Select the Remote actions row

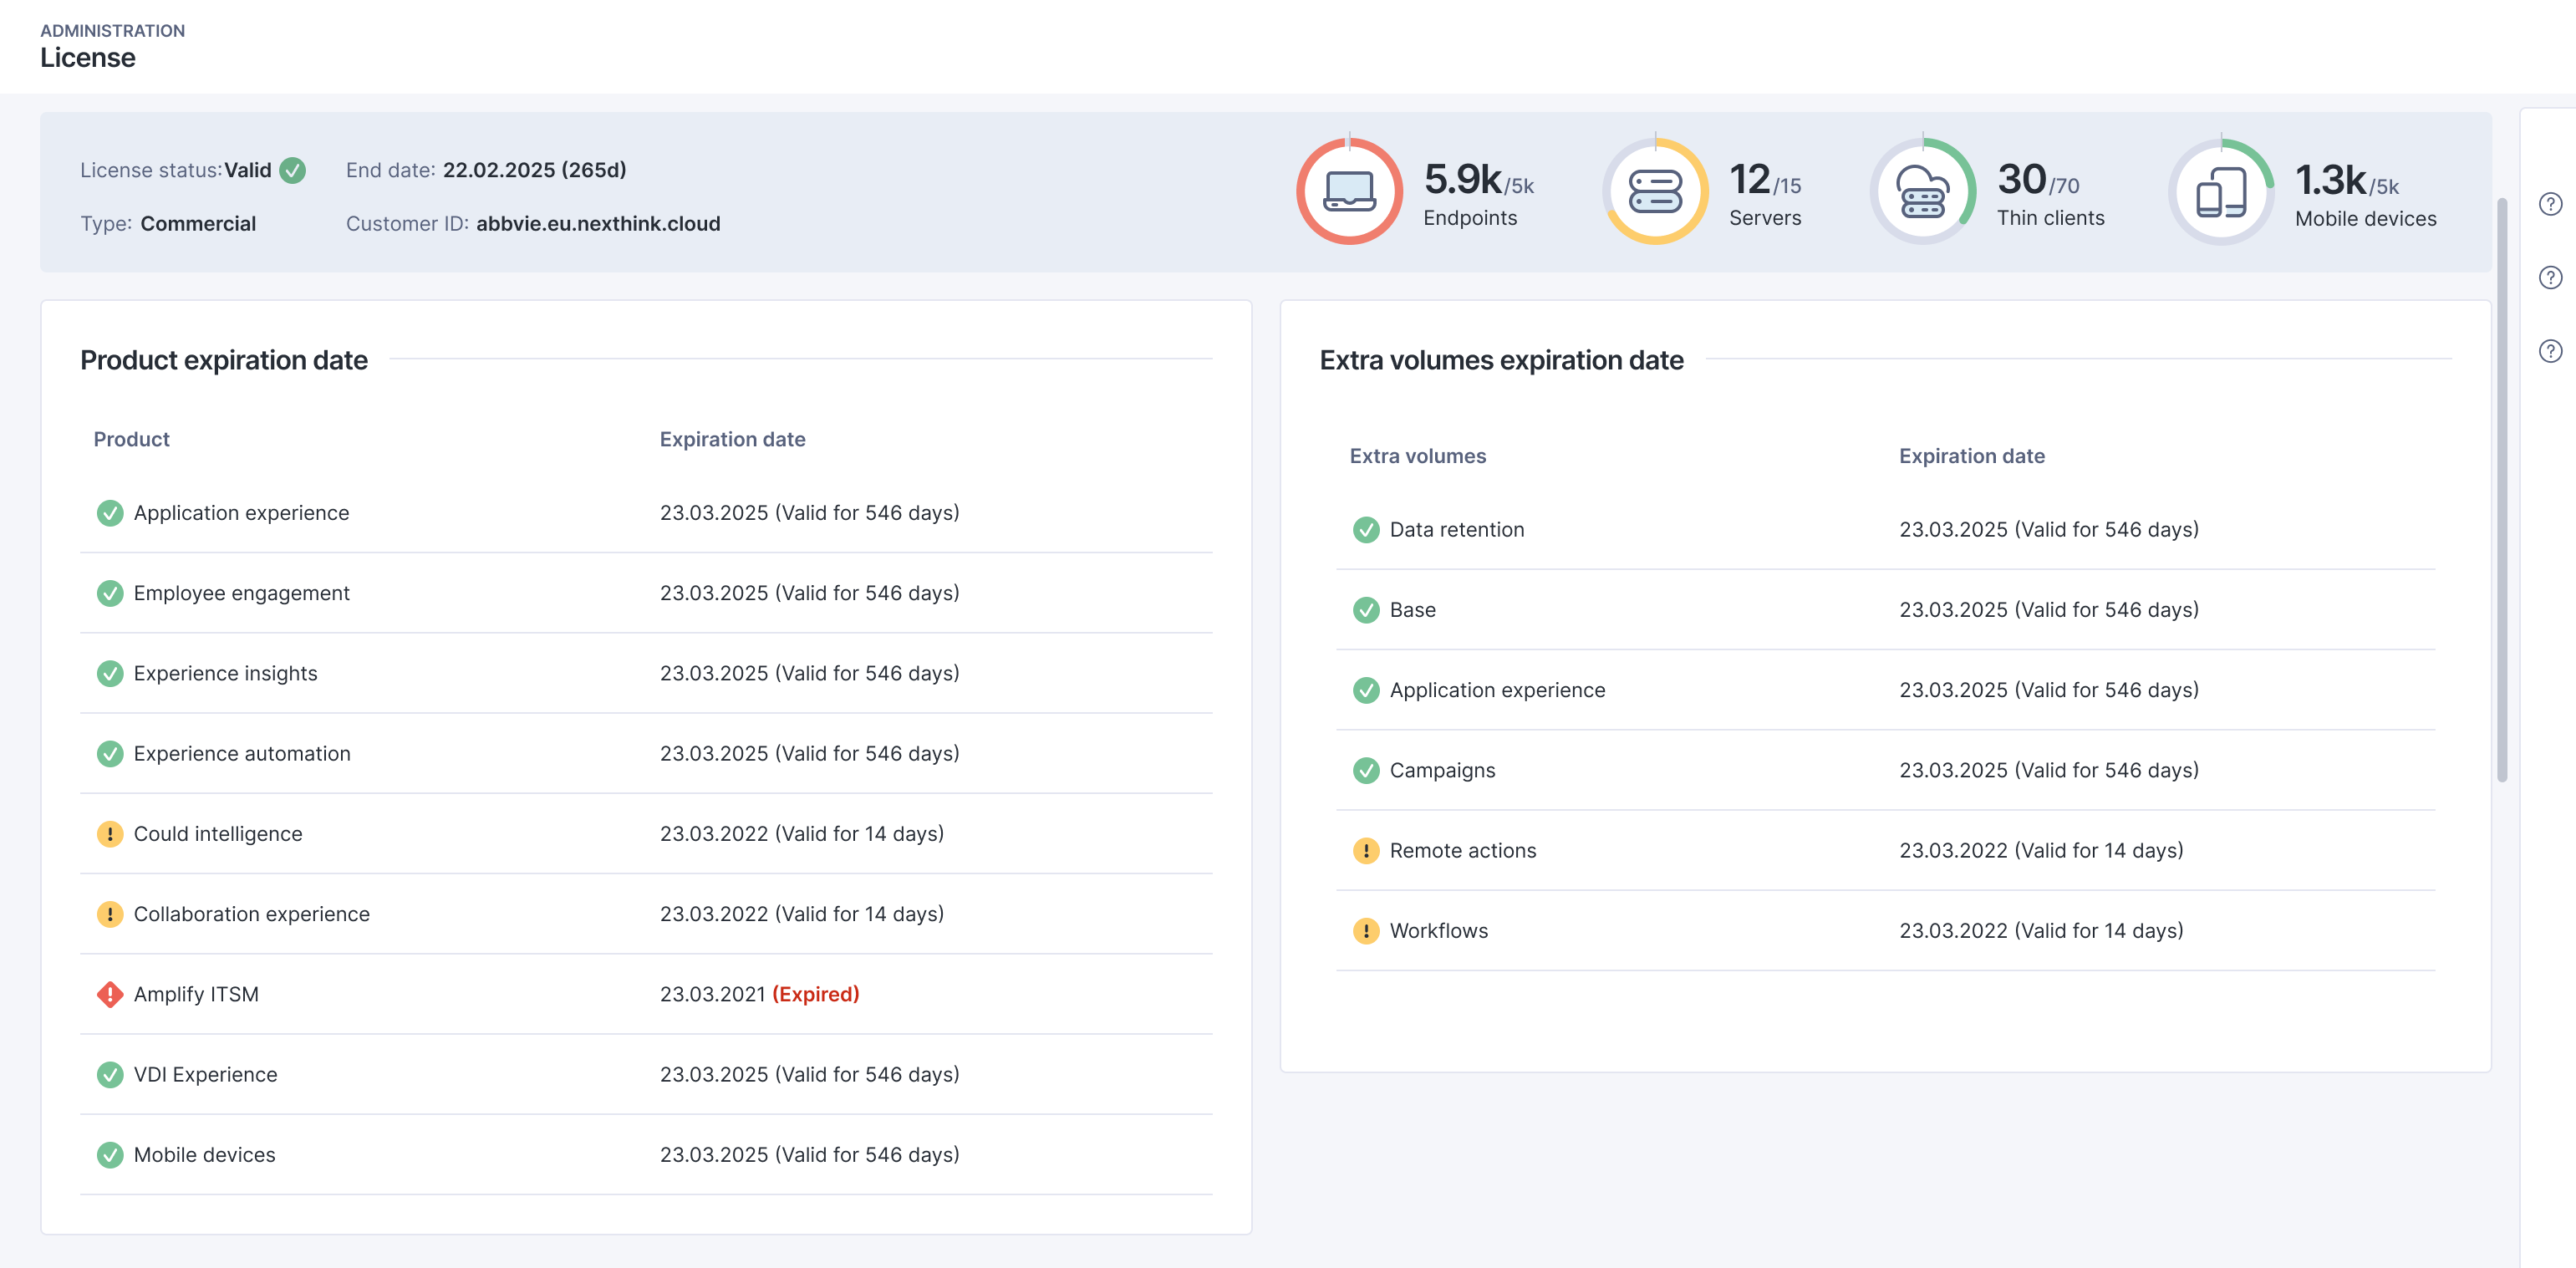click(1462, 850)
